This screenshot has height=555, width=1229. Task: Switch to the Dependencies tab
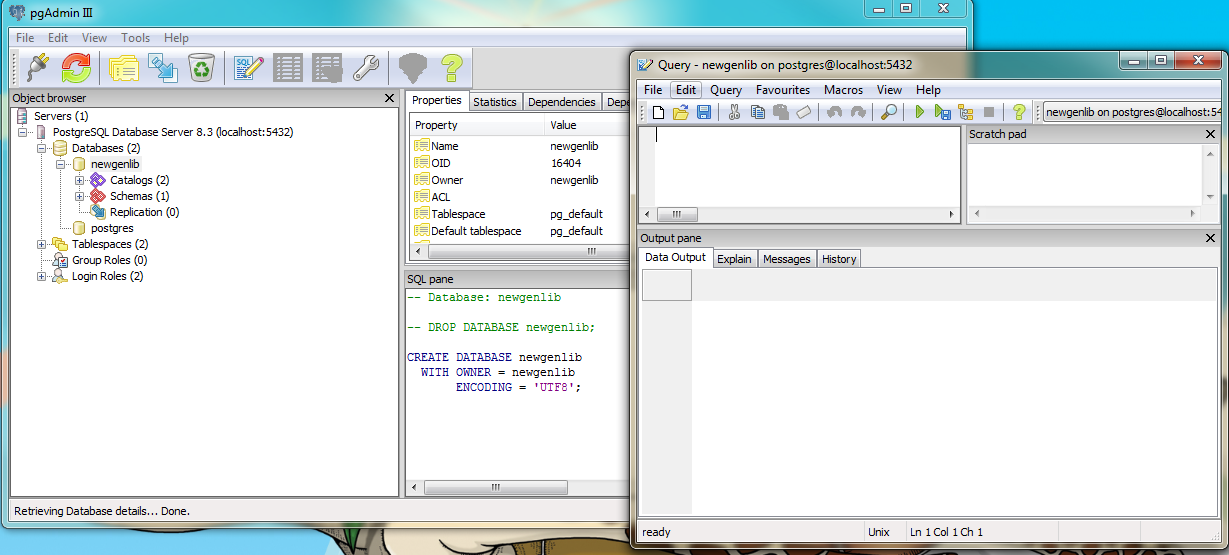pyautogui.click(x=562, y=102)
